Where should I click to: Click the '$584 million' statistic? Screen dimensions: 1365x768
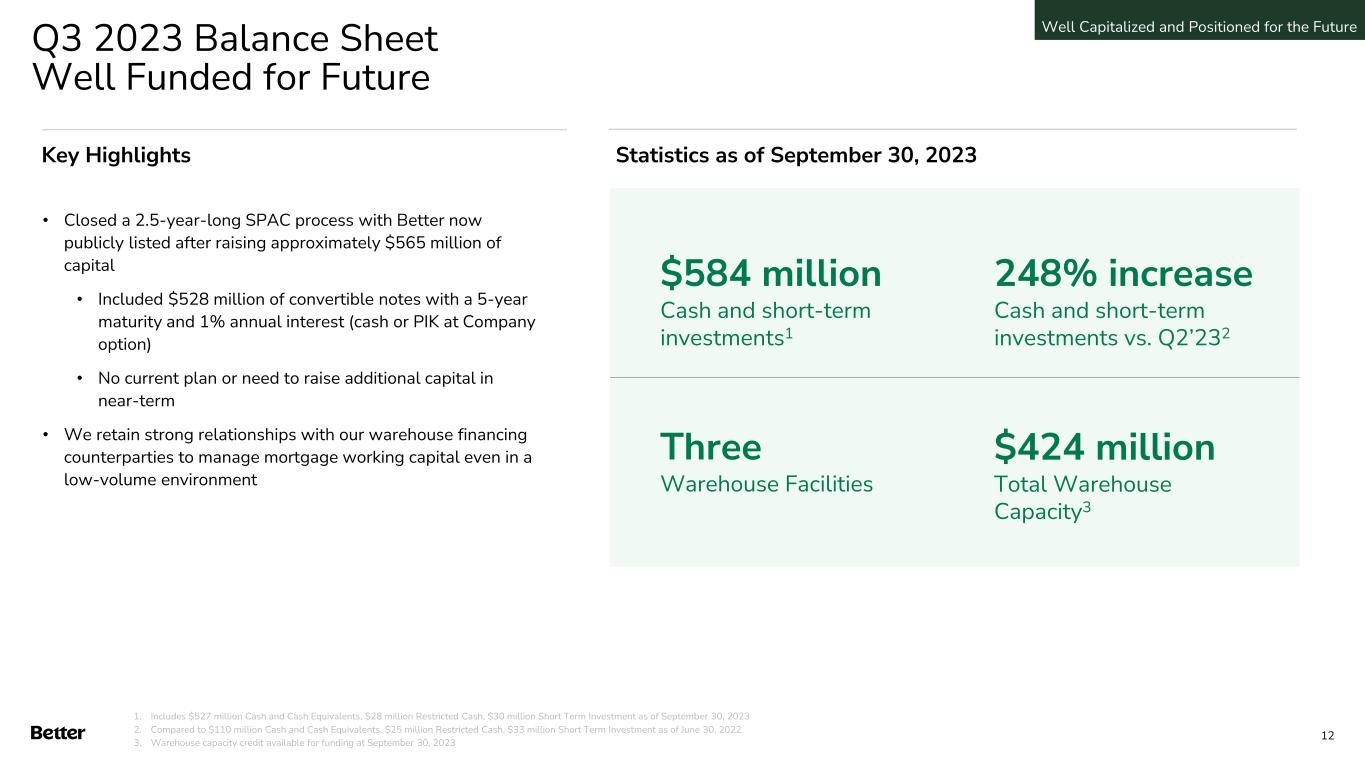tap(770, 273)
